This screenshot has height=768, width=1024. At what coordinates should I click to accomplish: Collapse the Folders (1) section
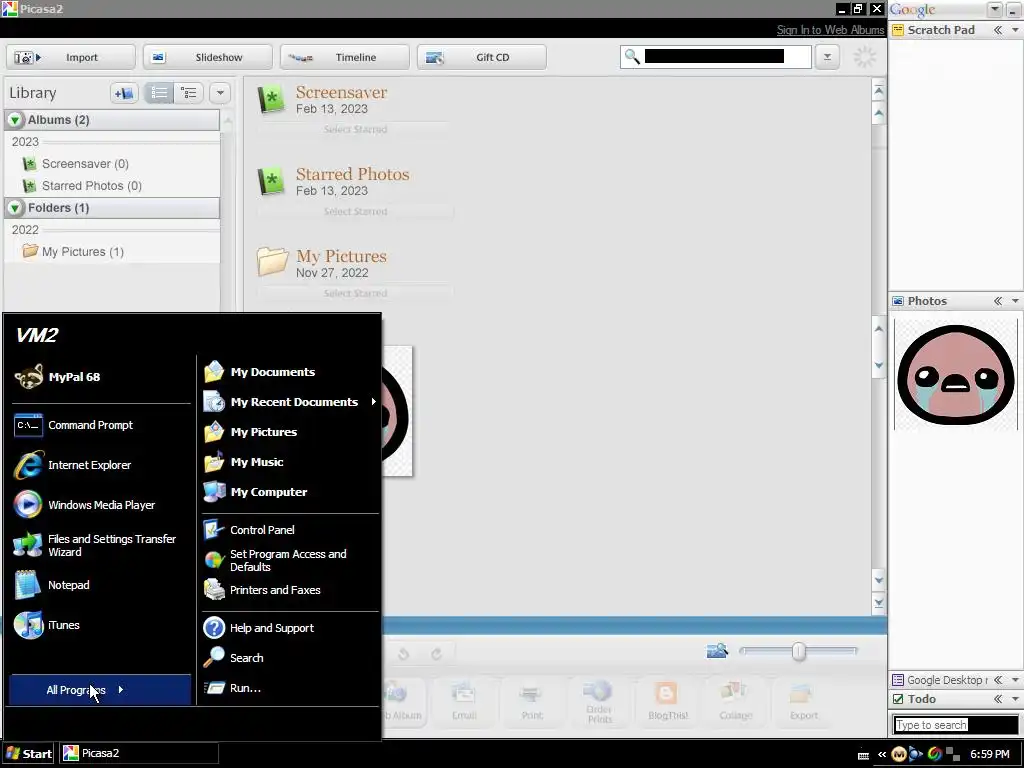click(x=14, y=208)
